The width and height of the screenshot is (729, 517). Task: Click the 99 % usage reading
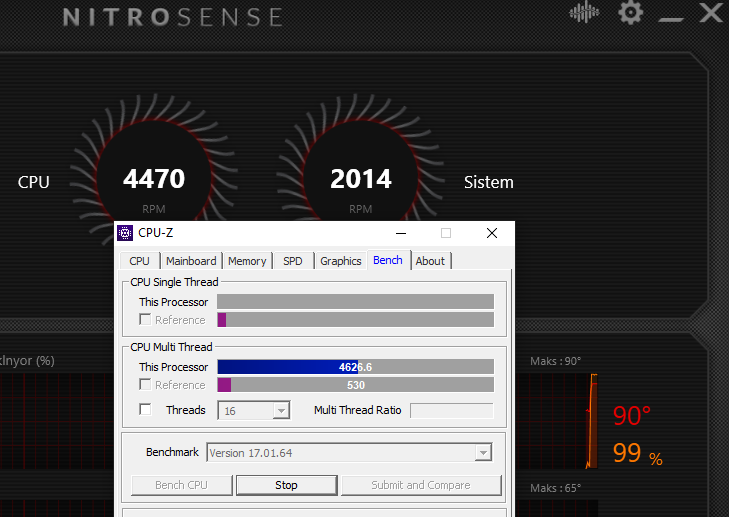(637, 453)
